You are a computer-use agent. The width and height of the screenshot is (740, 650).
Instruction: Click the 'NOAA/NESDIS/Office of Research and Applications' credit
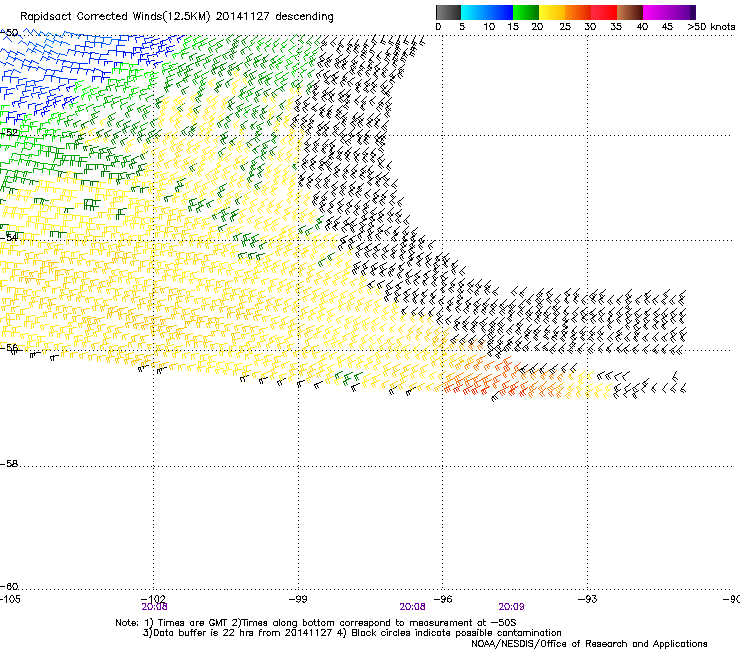pos(589,644)
